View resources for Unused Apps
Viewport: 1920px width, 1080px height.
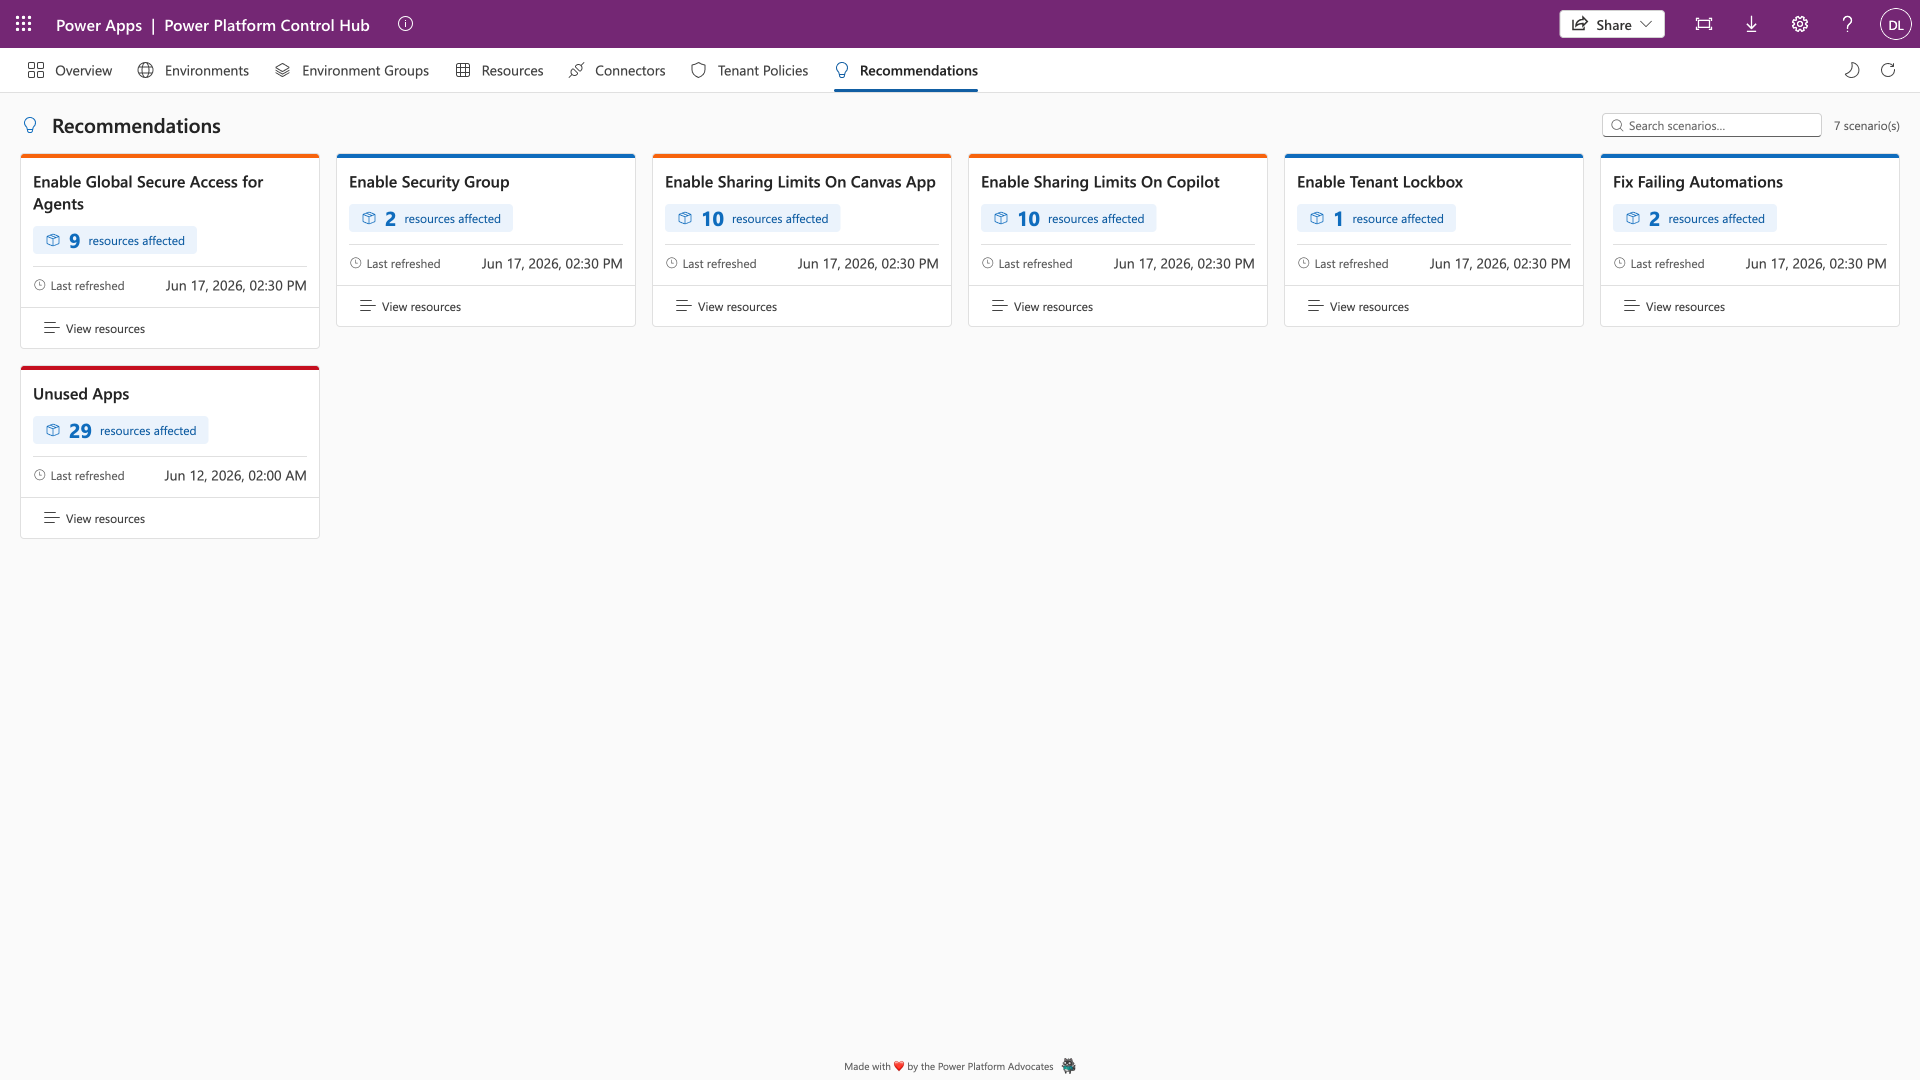pyautogui.click(x=95, y=518)
